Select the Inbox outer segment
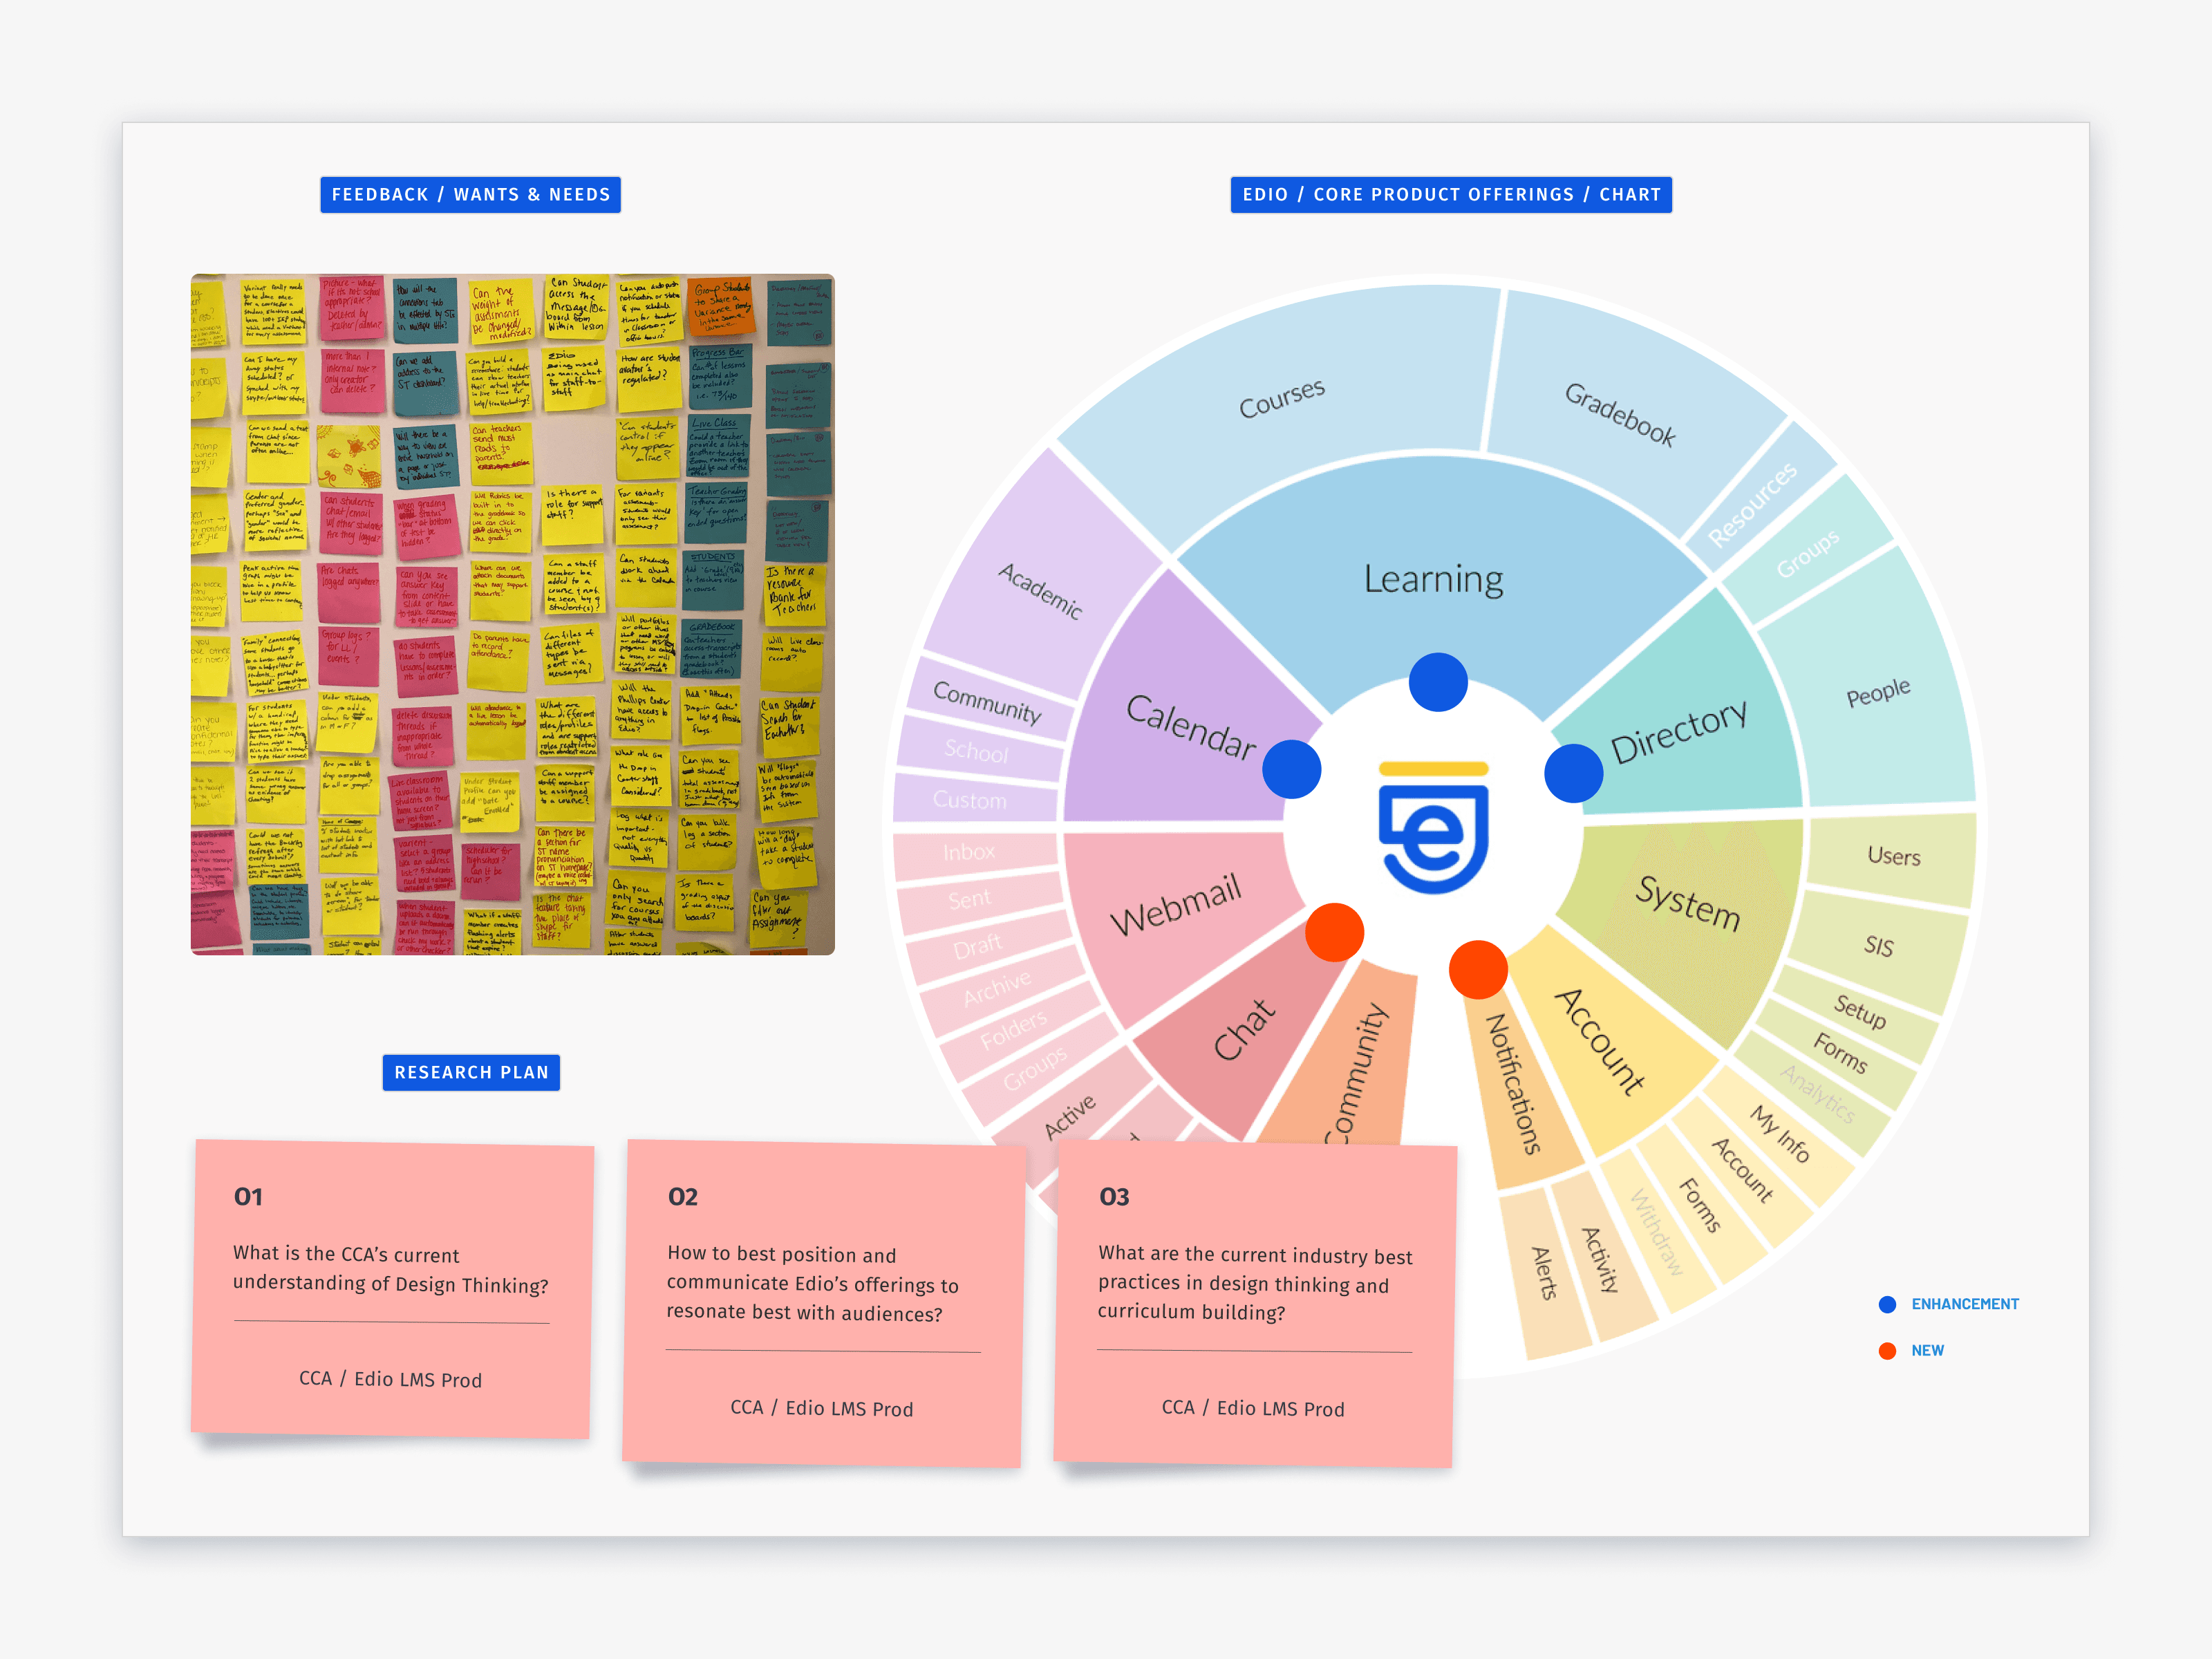This screenshot has height=1659, width=2212. point(969,852)
